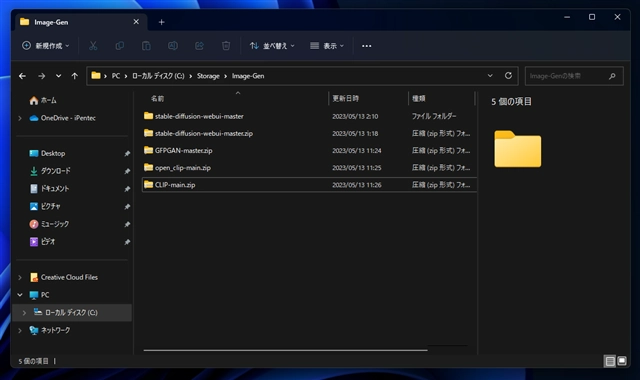Go up one folder level

(x=74, y=76)
